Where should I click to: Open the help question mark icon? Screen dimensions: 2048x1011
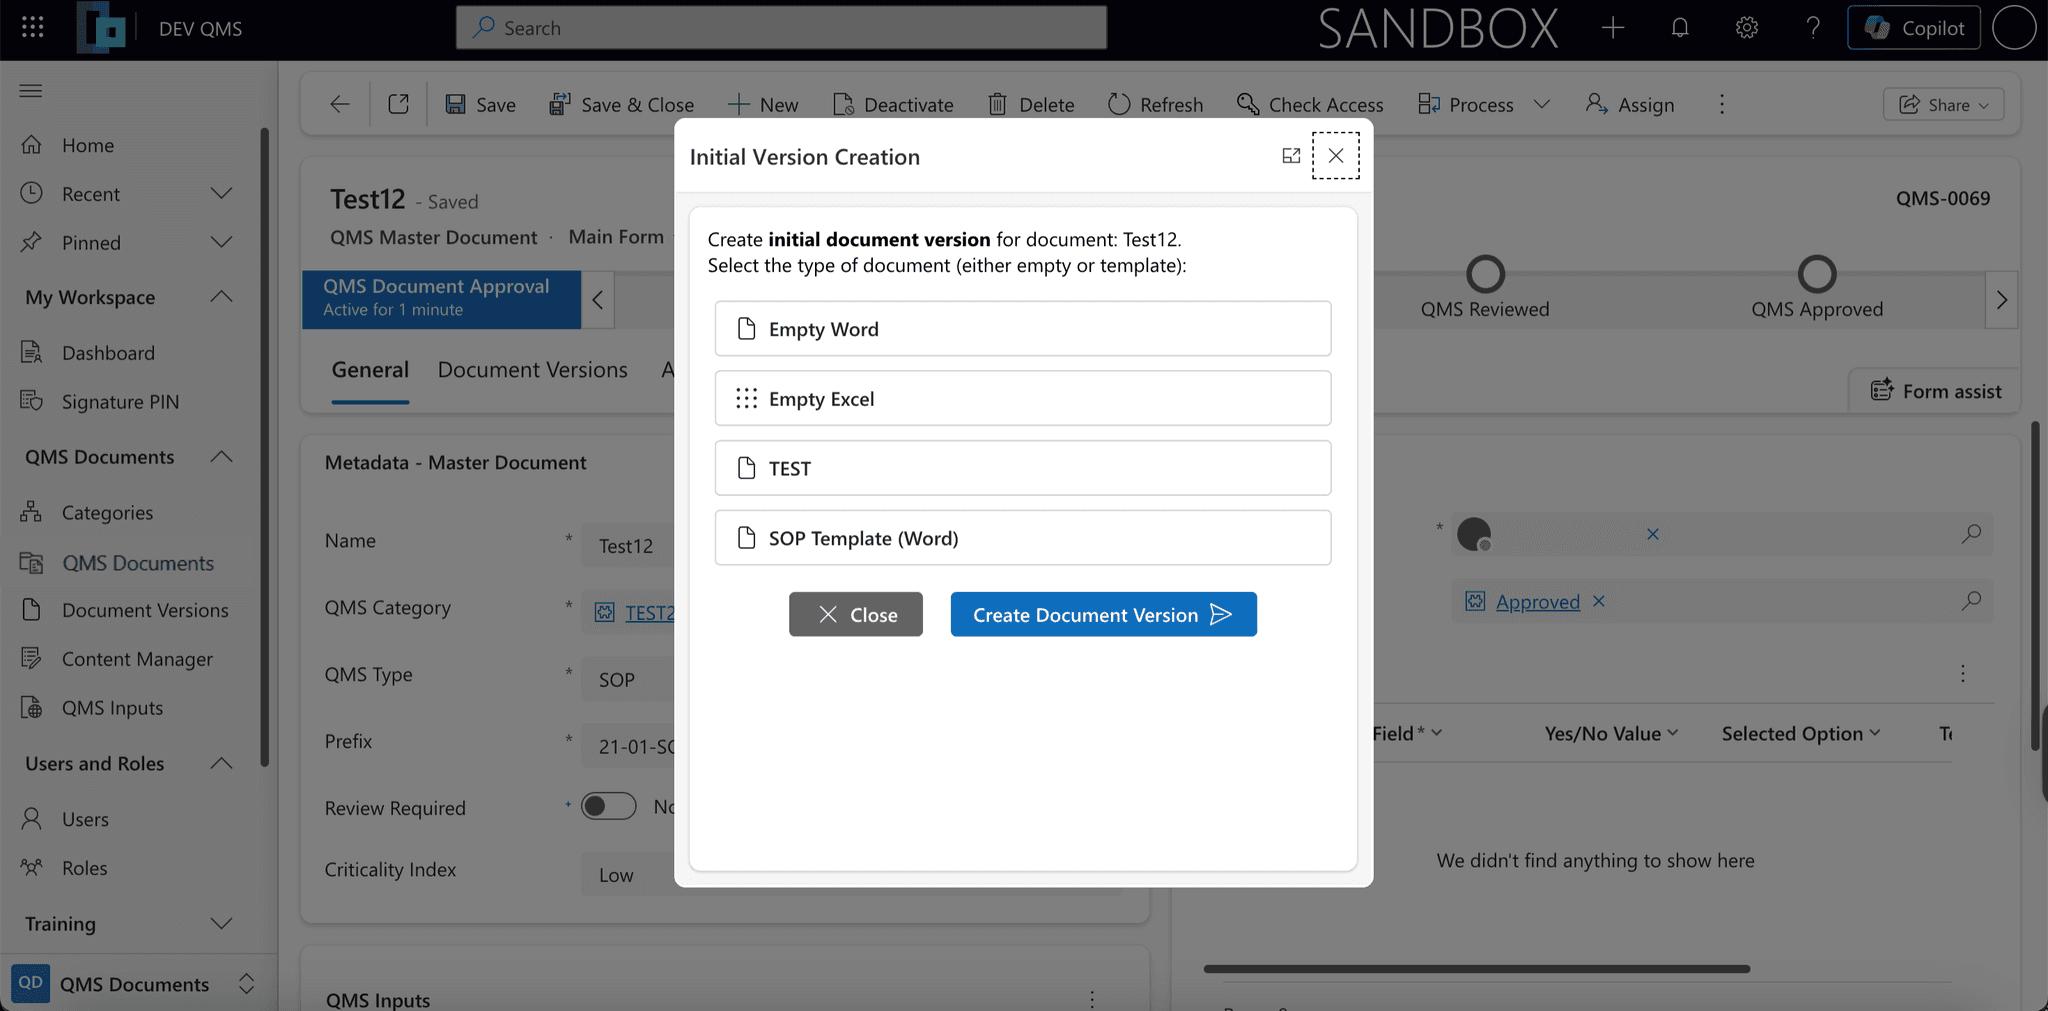click(1813, 28)
